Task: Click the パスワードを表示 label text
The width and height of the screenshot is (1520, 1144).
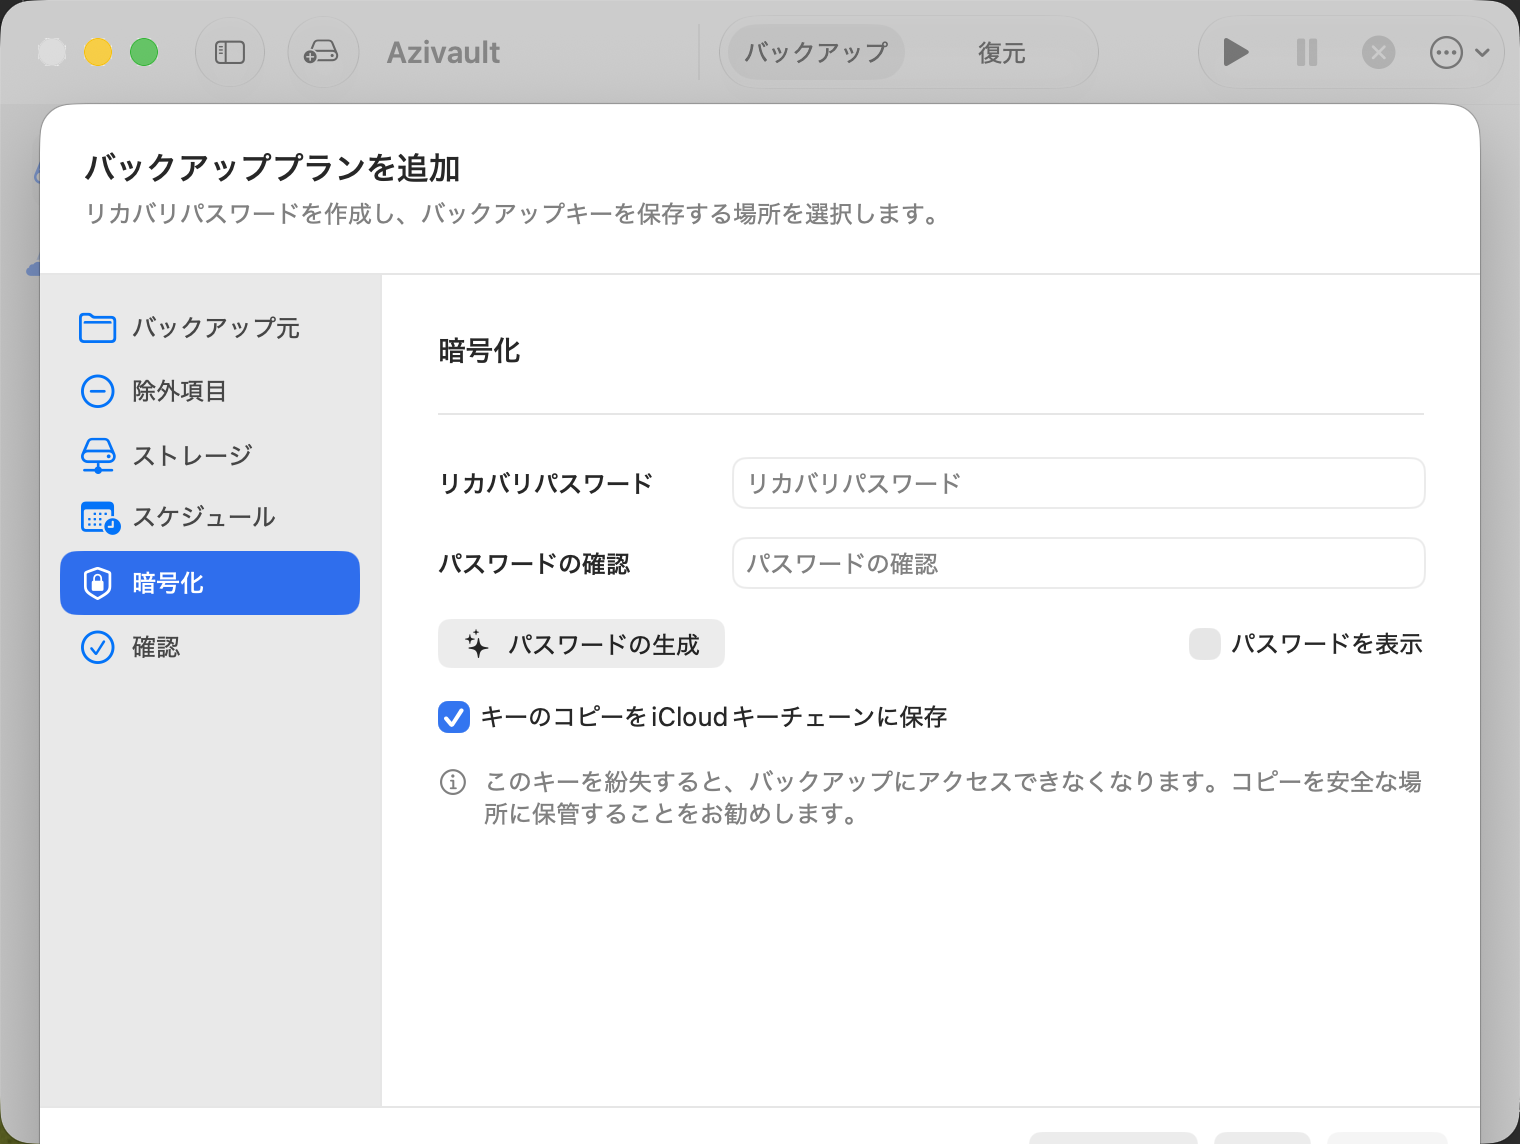Action: [x=1327, y=644]
